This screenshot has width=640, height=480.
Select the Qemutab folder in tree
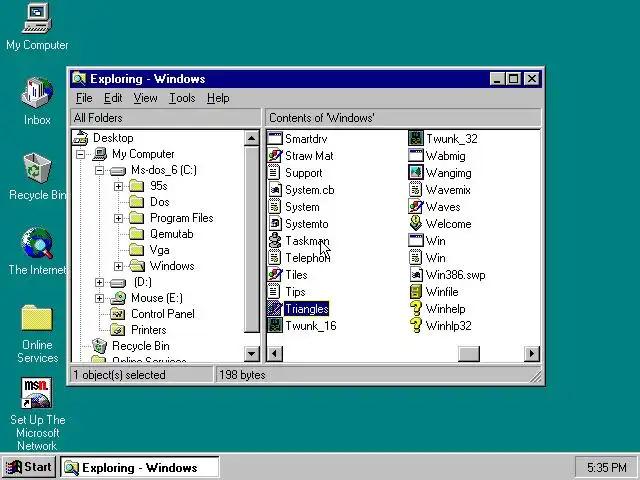[x=171, y=234]
